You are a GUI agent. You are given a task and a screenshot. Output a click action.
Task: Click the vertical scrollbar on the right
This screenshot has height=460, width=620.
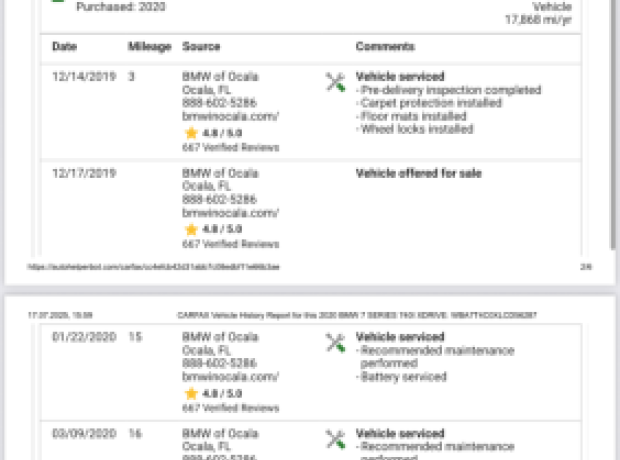tap(613, 125)
